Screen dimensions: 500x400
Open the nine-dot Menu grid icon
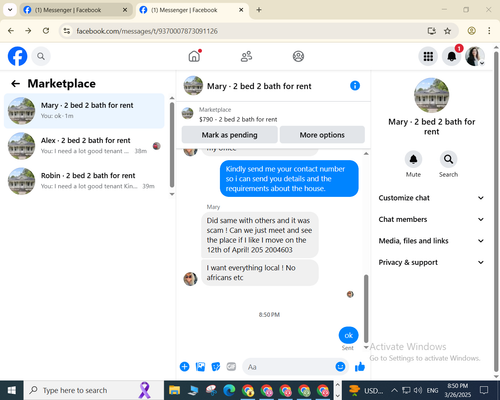pyautogui.click(x=428, y=56)
